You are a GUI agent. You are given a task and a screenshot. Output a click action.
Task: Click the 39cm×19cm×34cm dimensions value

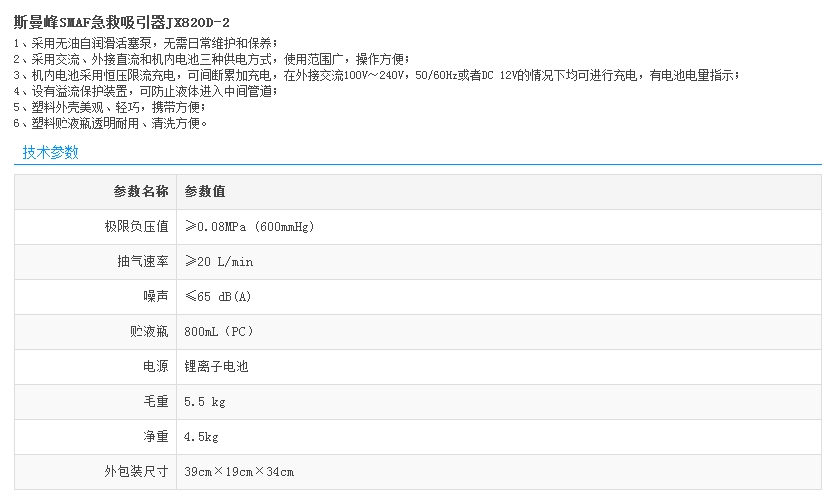(x=239, y=472)
